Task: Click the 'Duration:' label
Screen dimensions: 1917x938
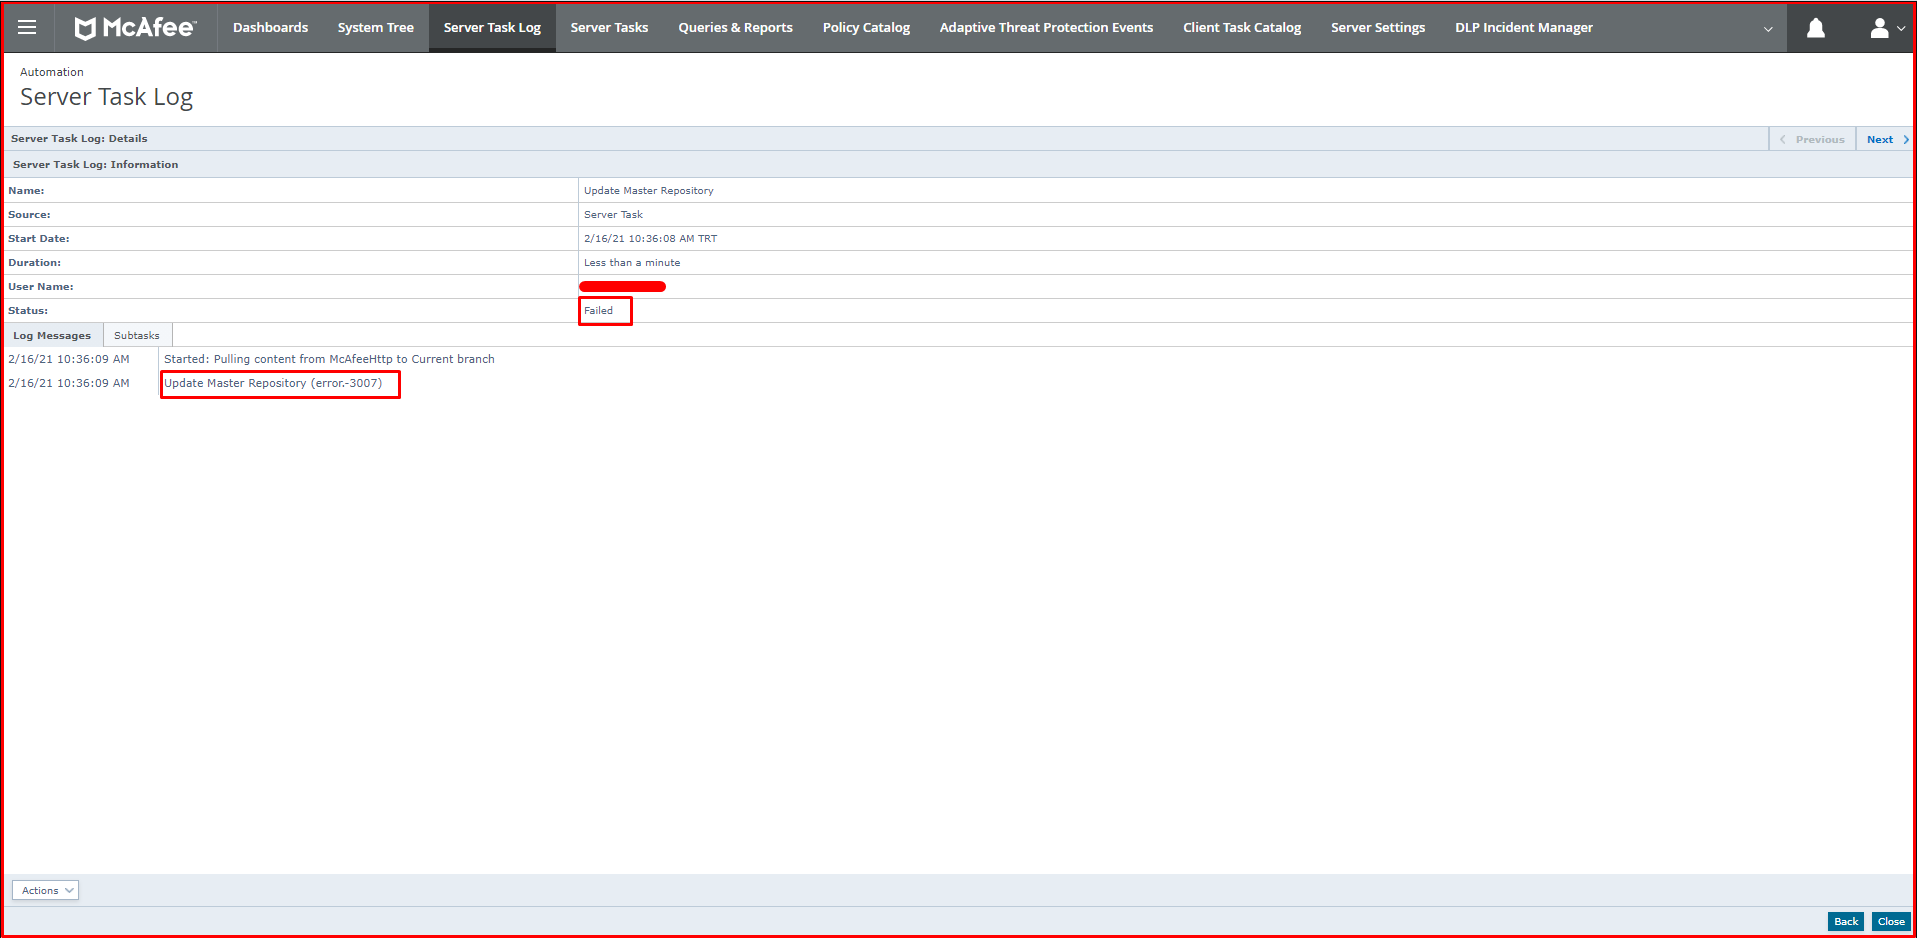Action: (x=34, y=262)
